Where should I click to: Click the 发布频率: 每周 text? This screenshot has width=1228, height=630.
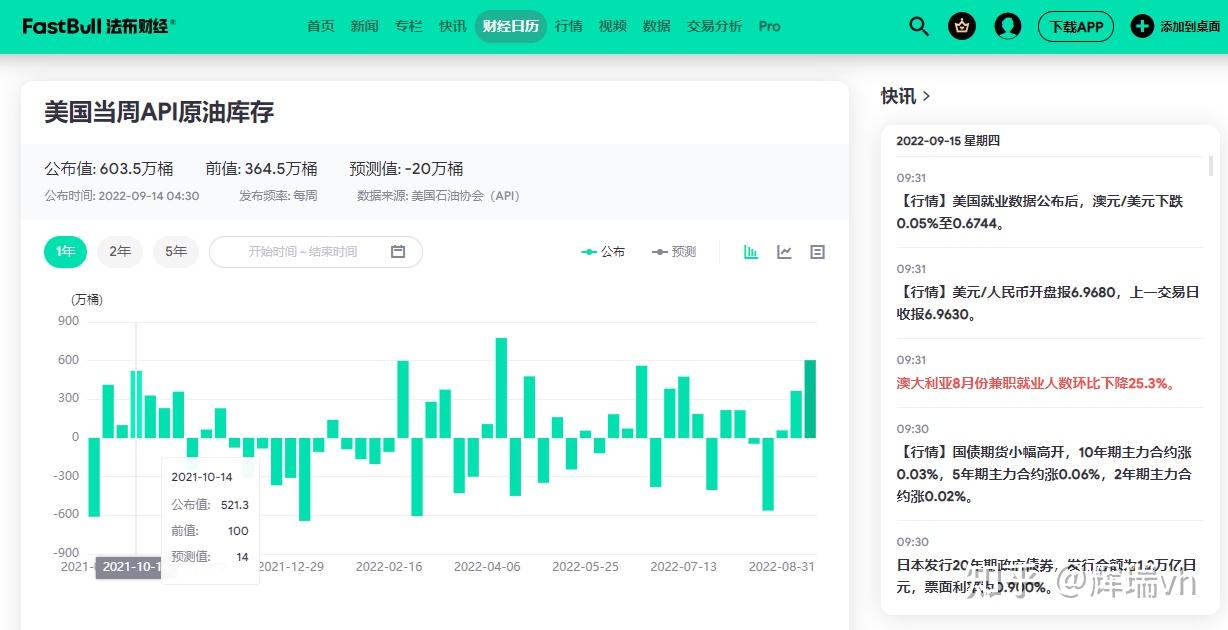point(278,196)
